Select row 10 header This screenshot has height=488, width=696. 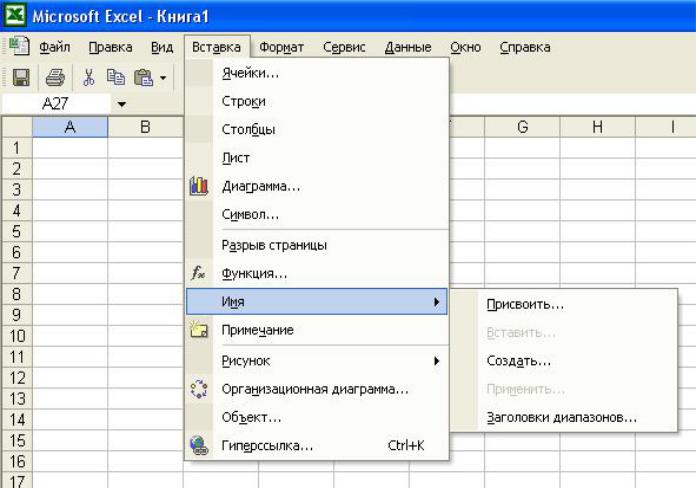[x=17, y=336]
